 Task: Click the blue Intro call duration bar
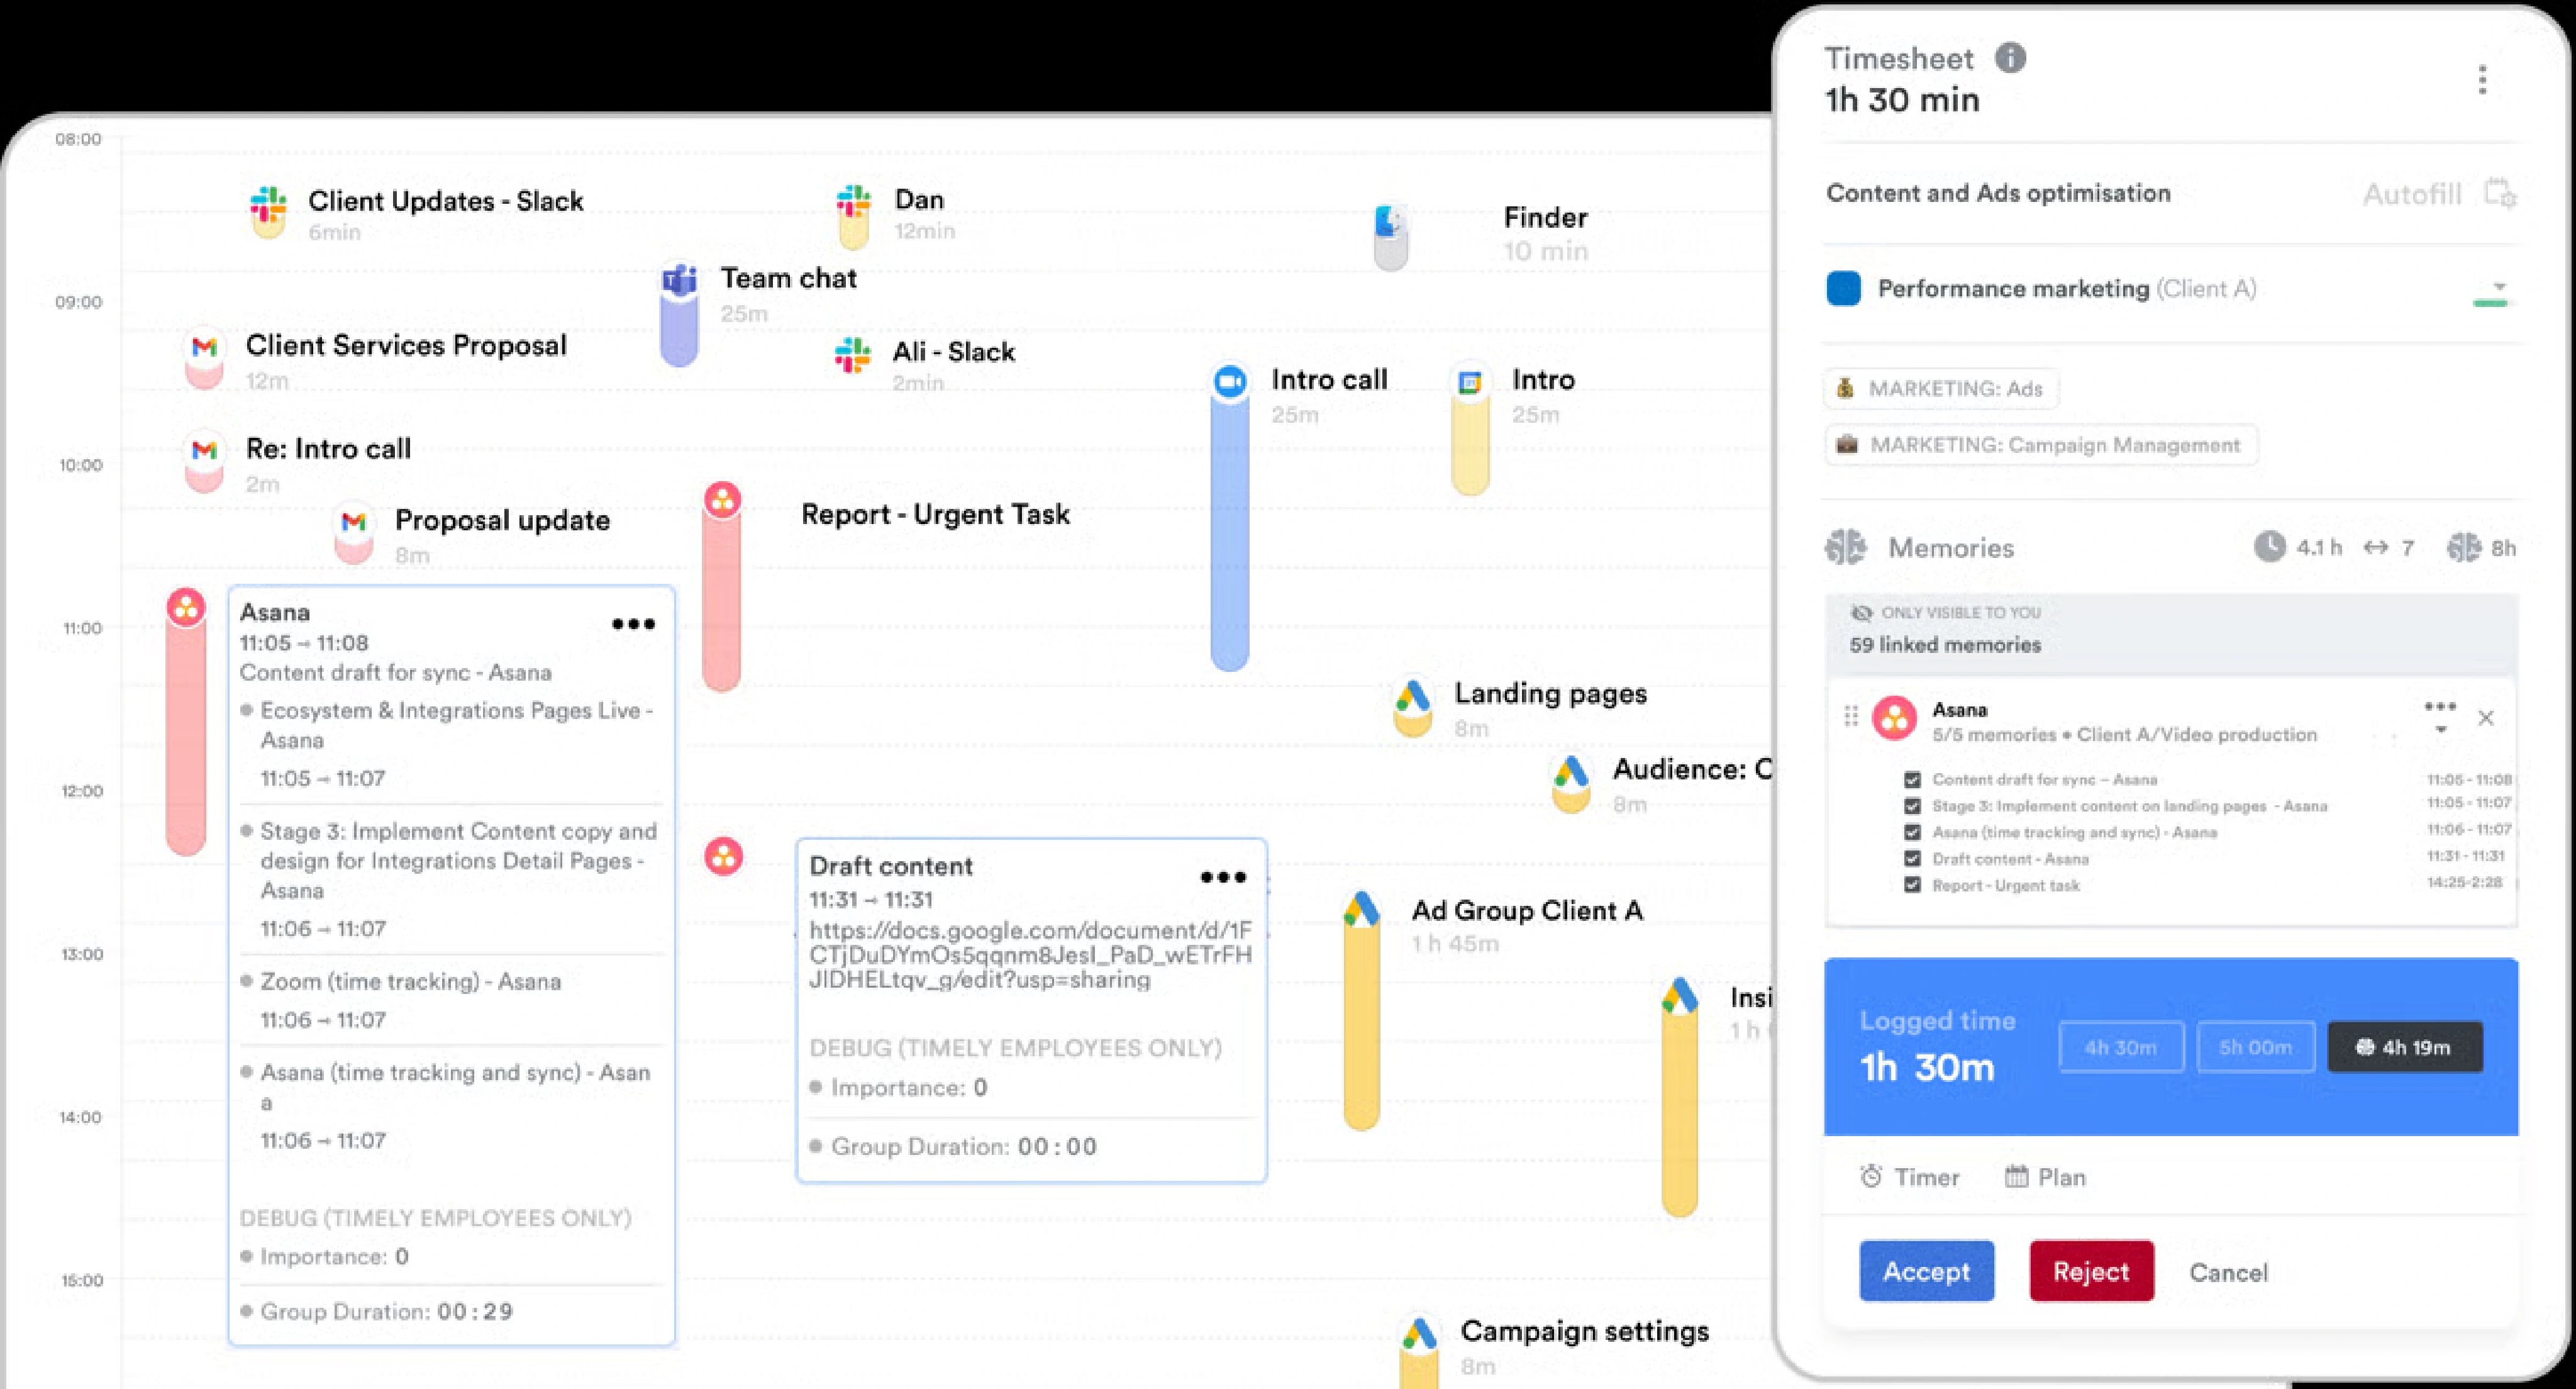(1230, 535)
